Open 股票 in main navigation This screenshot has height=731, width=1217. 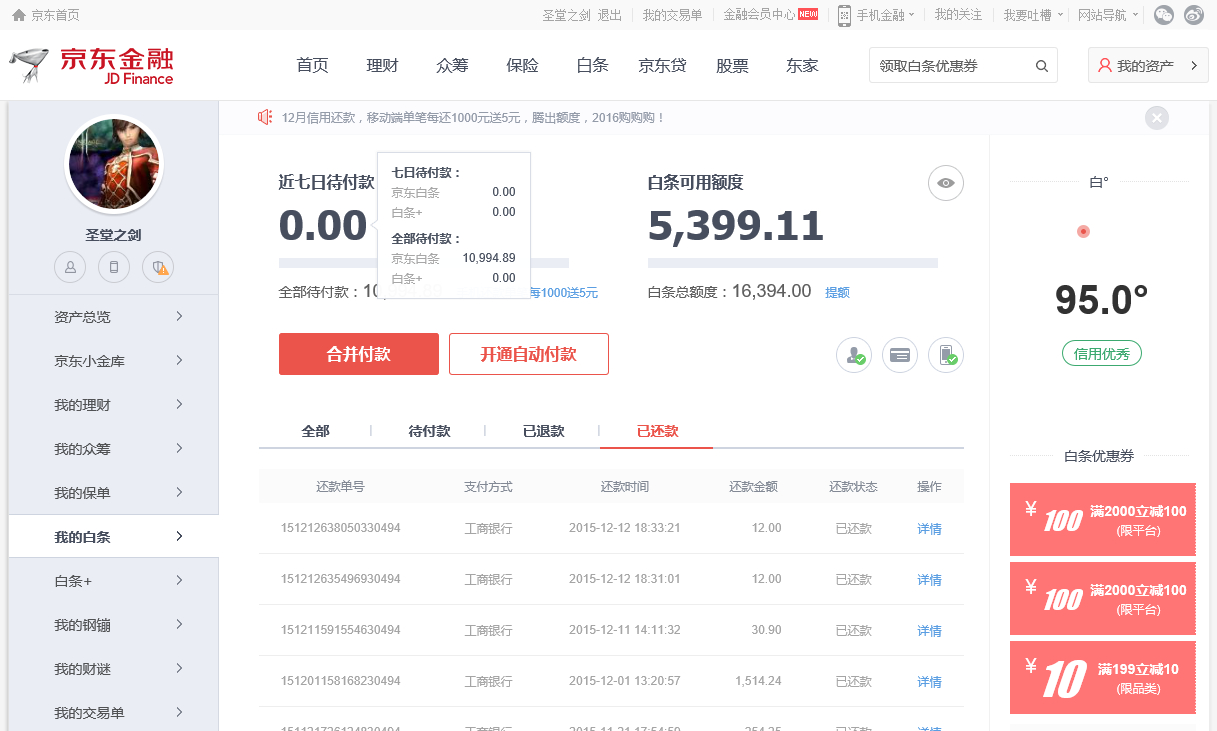point(732,66)
